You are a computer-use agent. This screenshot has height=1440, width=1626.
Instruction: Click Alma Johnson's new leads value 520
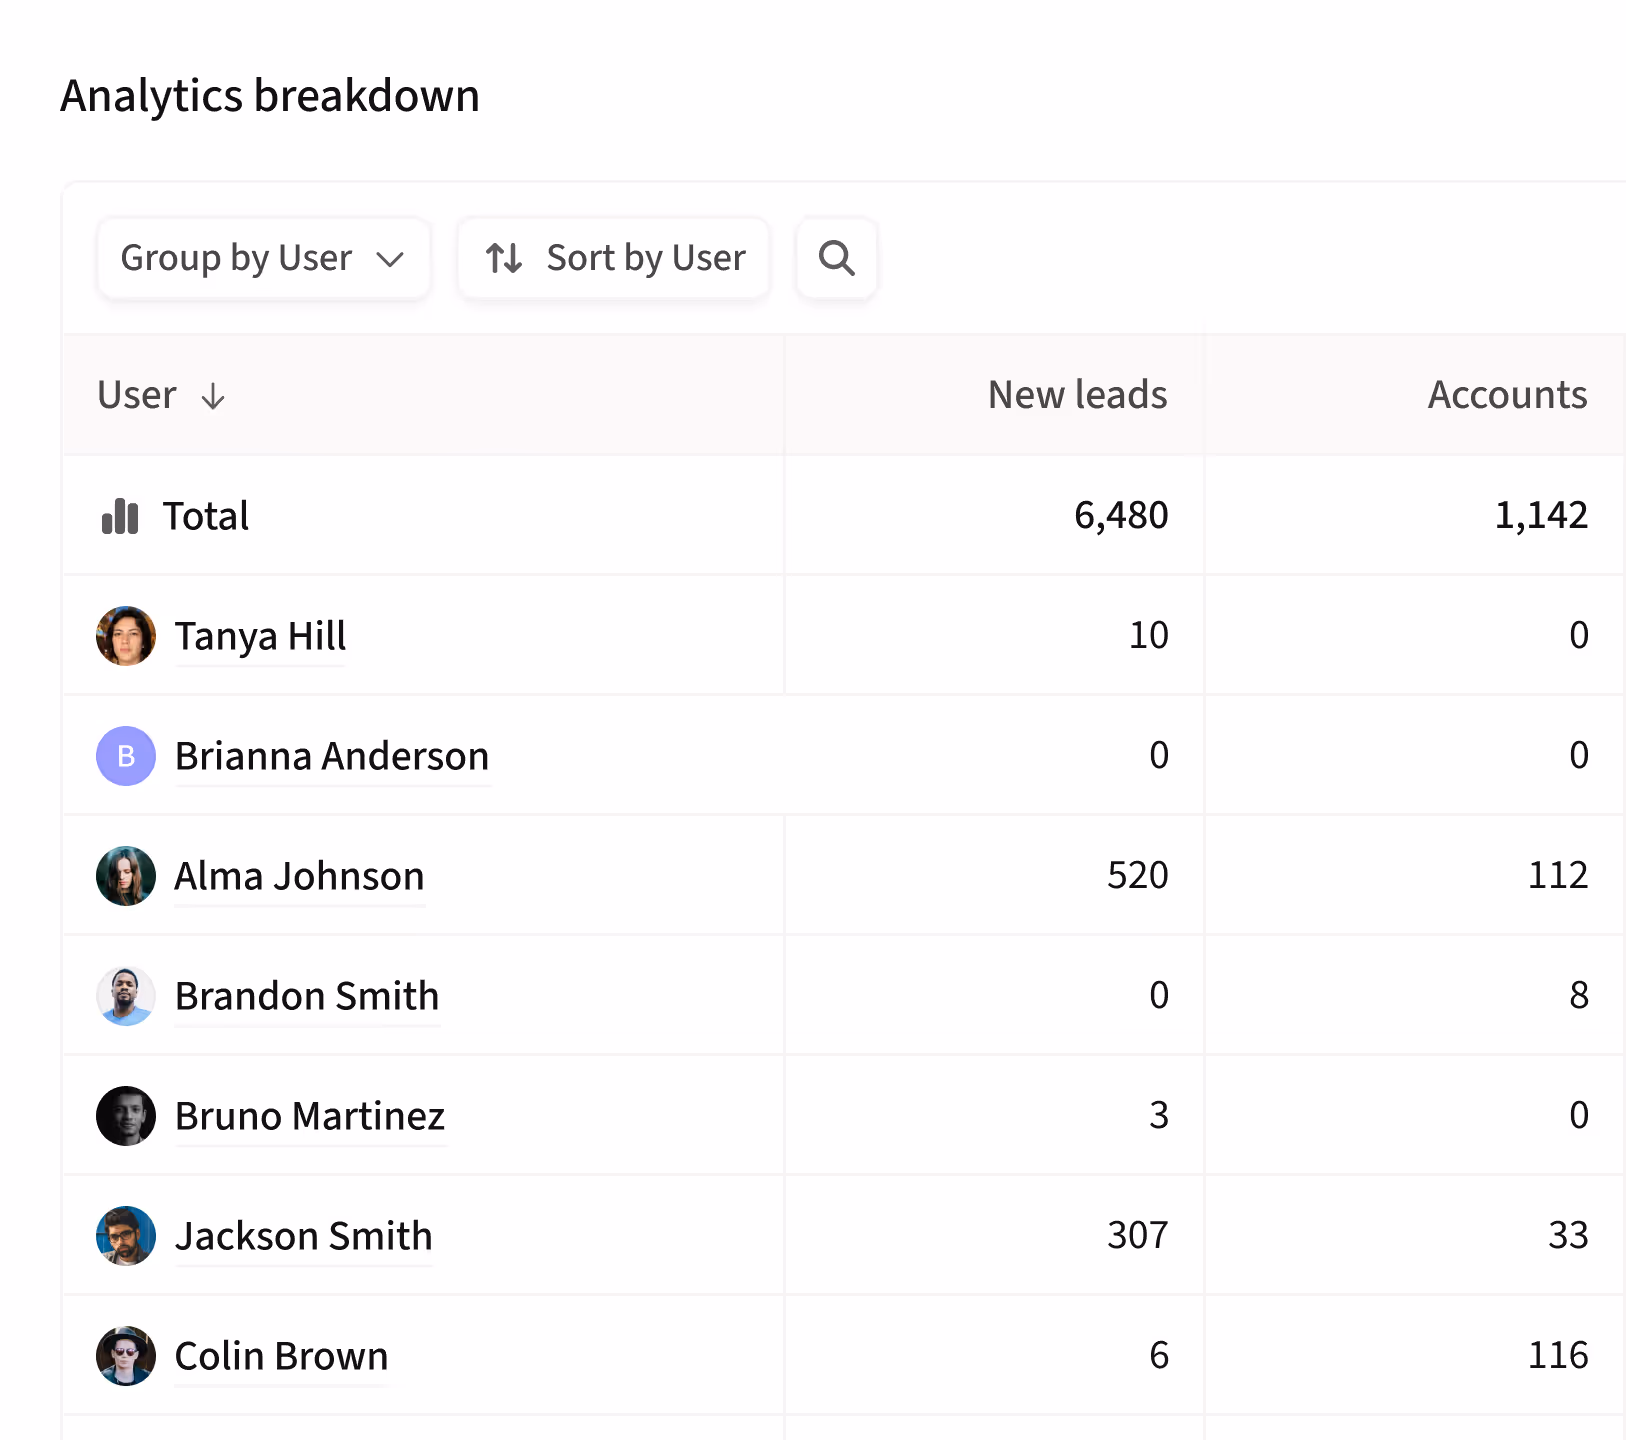(x=1138, y=875)
